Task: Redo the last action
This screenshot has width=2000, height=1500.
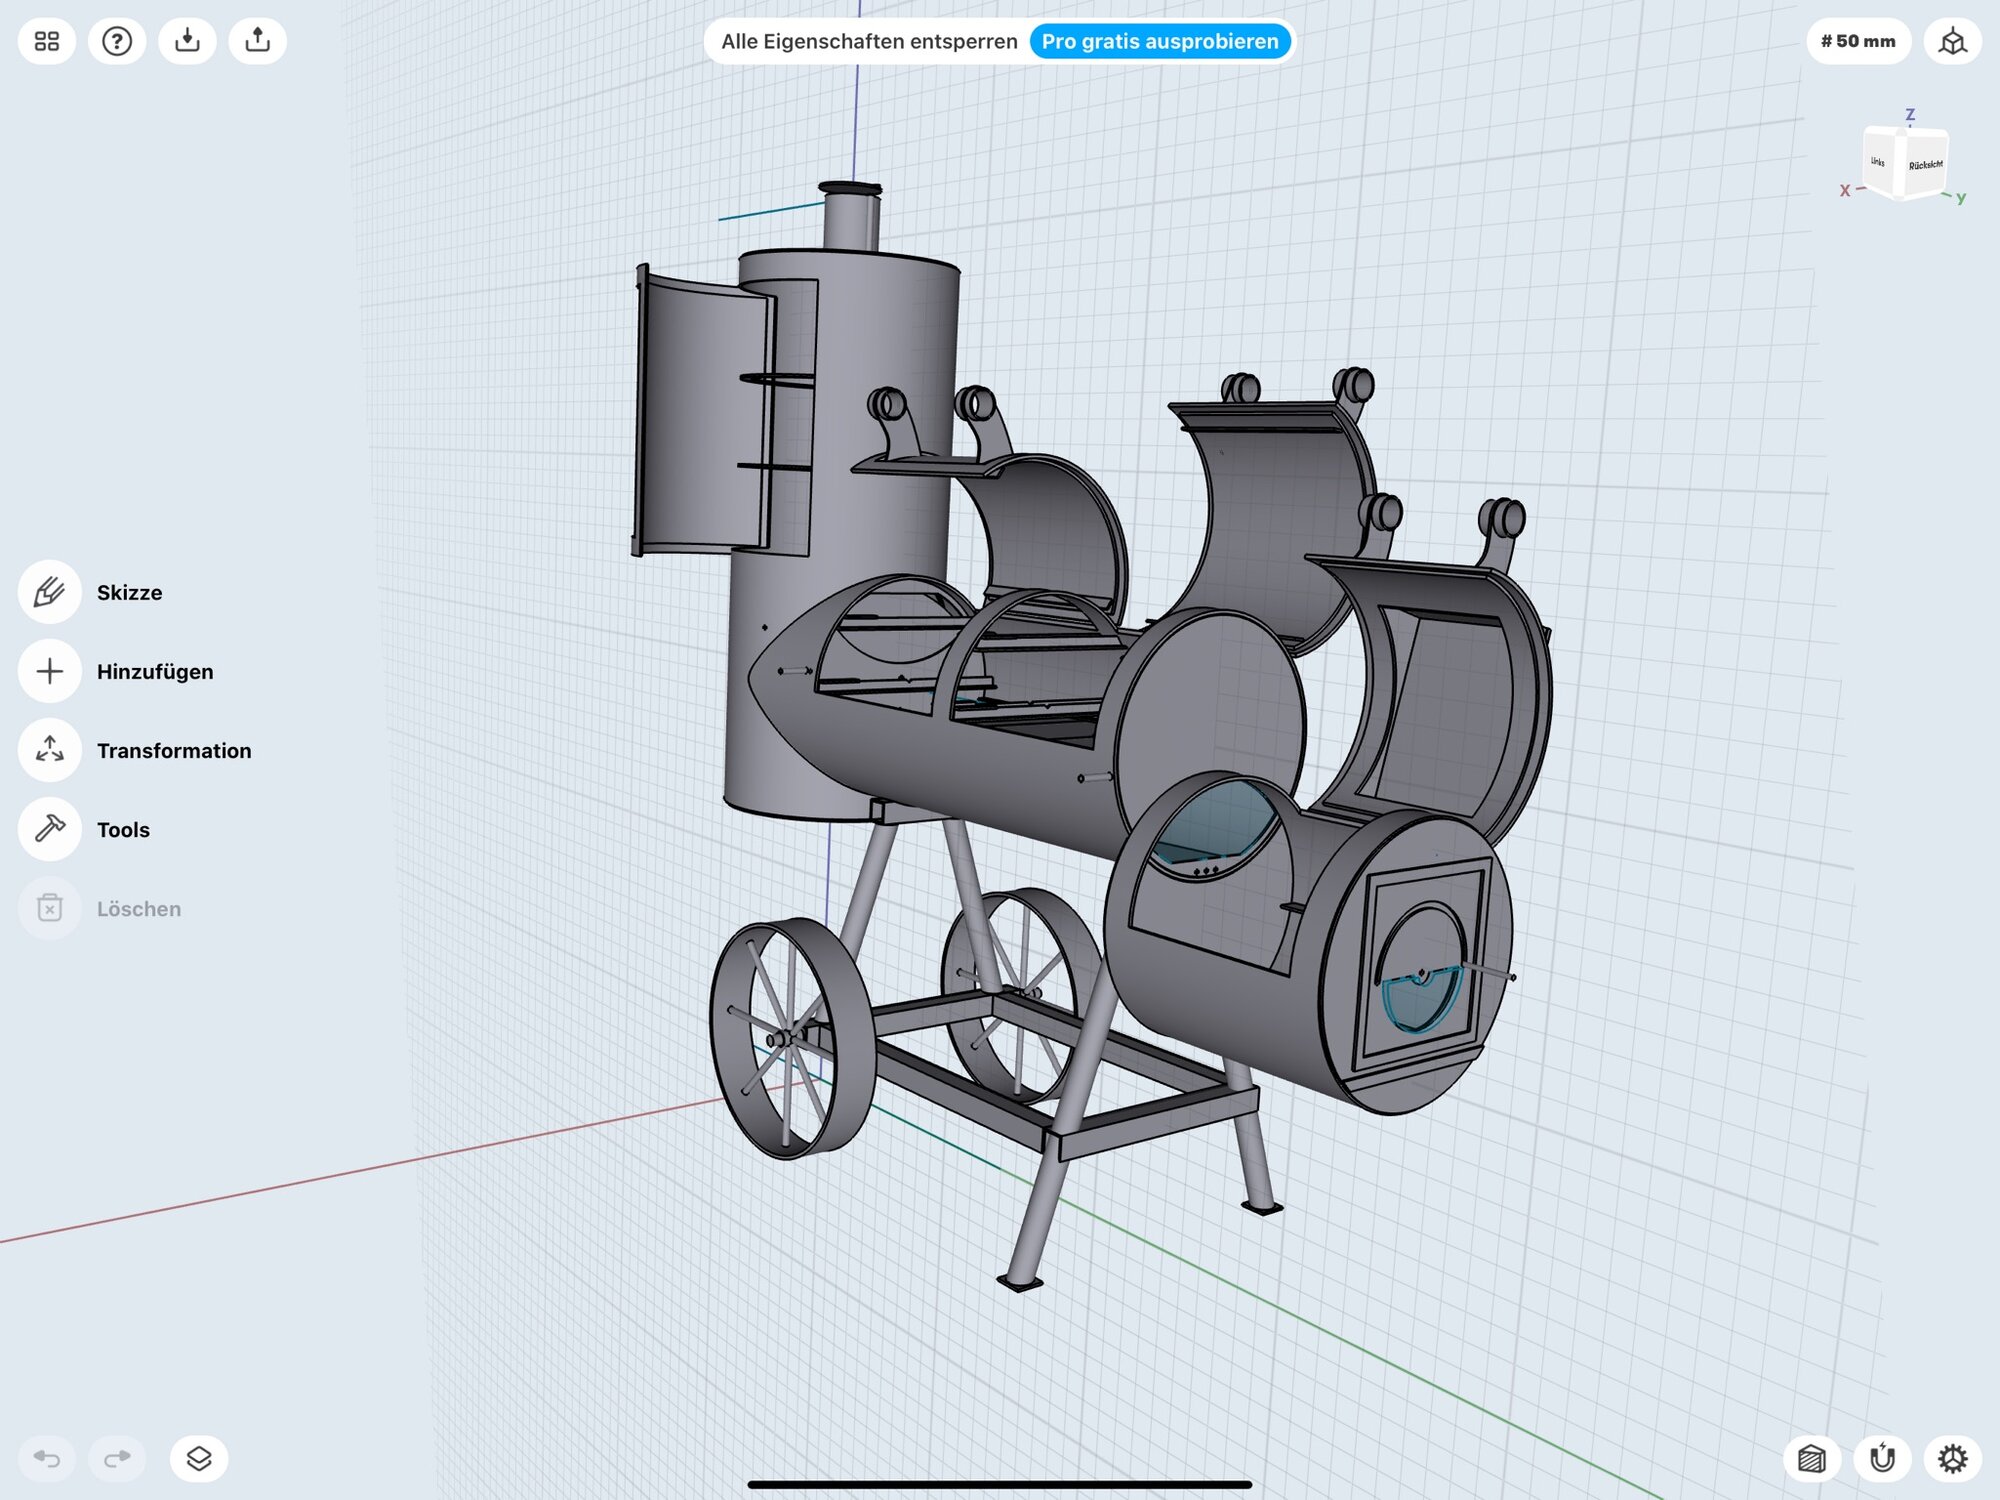Action: 117,1458
